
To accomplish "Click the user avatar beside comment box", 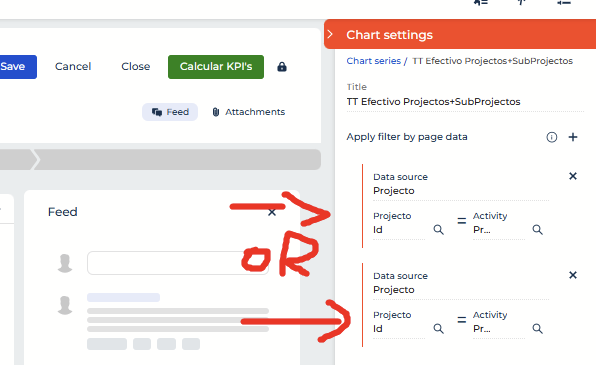I will (65, 263).
